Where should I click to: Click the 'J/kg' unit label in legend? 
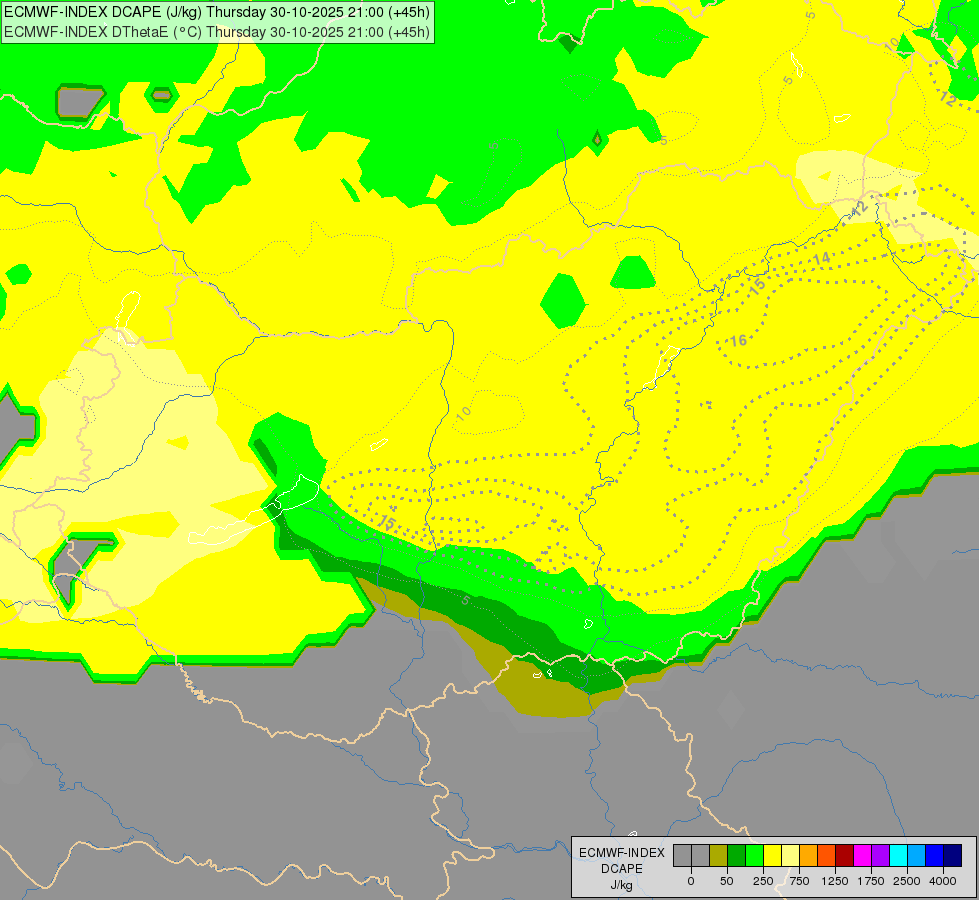coord(622,885)
